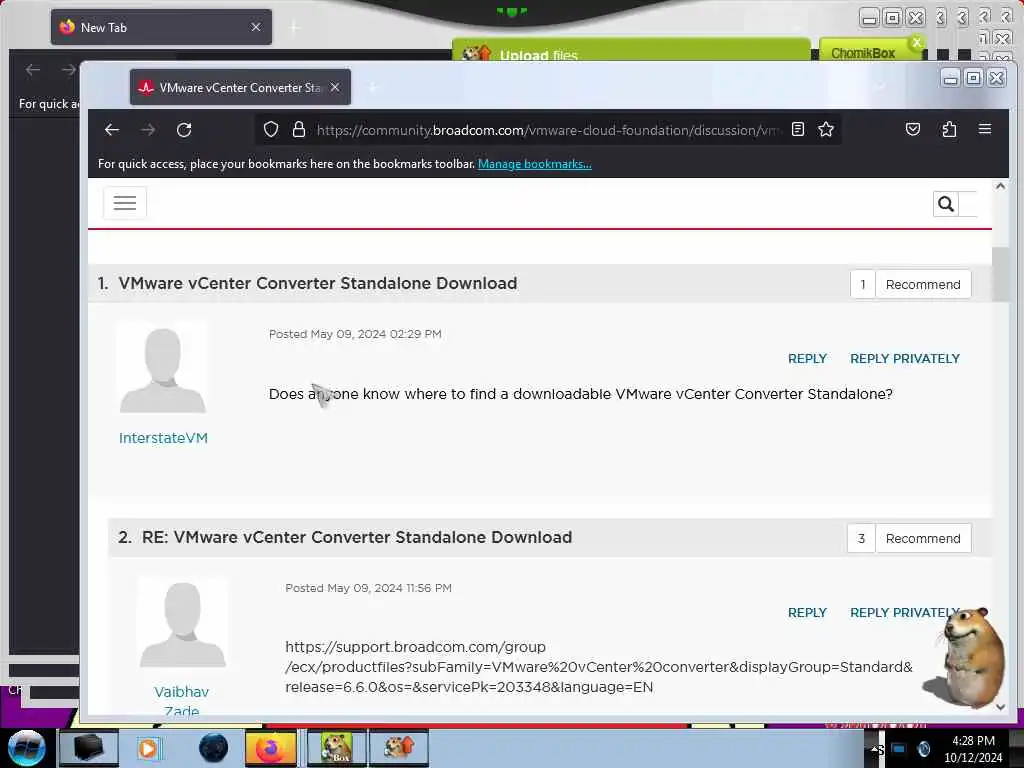Viewport: 1024px width, 768px height.
Task: Click the page scrollbar down arrow
Action: pyautogui.click(x=1000, y=707)
